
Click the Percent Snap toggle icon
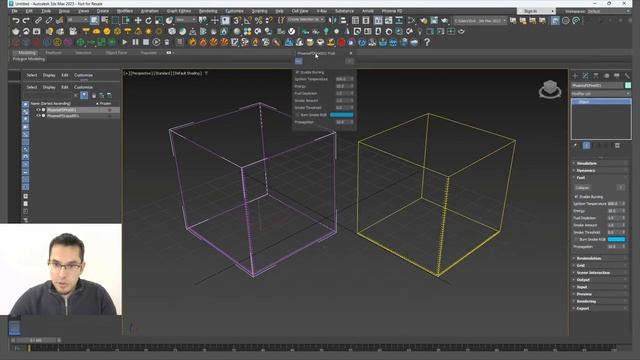coord(258,20)
